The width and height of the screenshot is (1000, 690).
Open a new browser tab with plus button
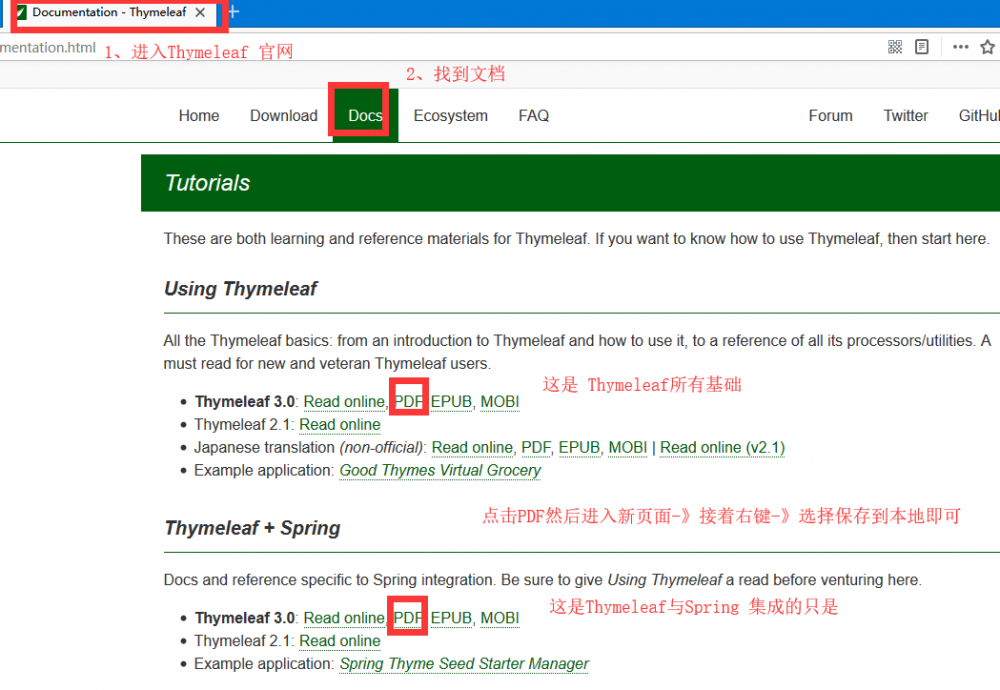tap(232, 13)
